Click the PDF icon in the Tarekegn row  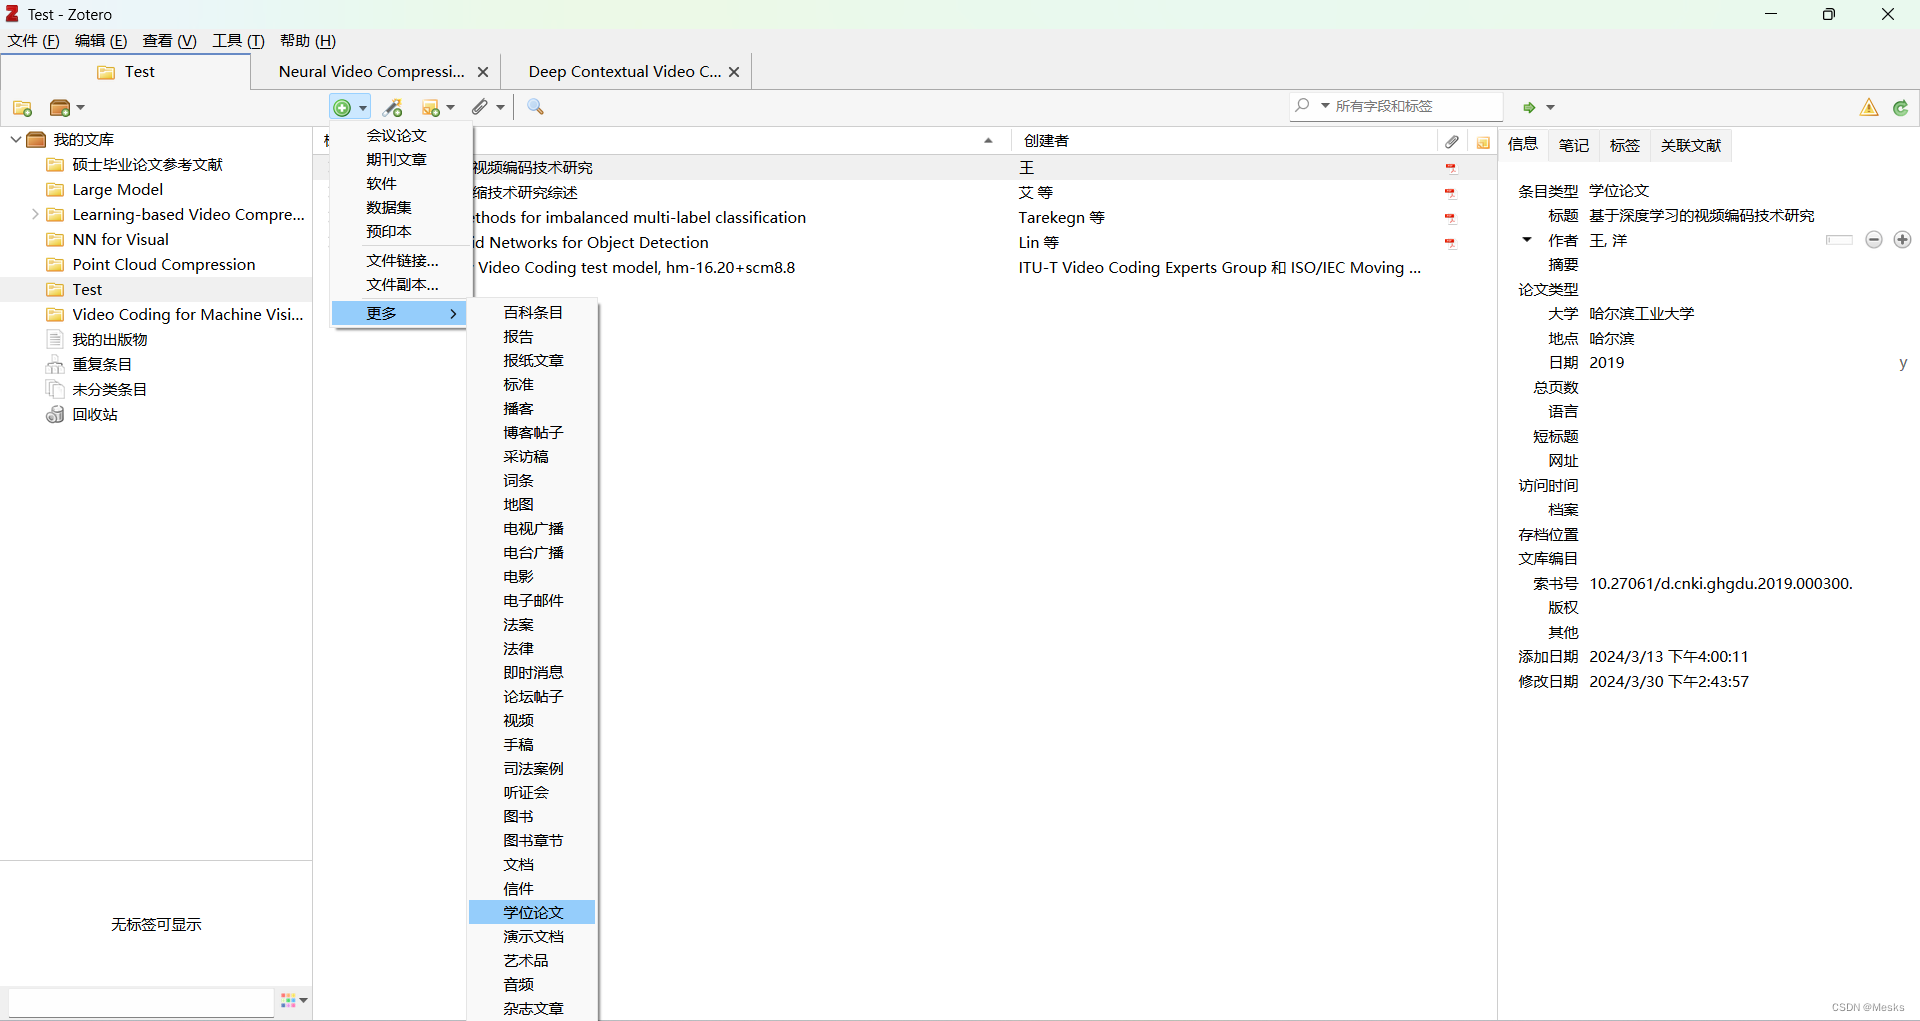point(1450,218)
